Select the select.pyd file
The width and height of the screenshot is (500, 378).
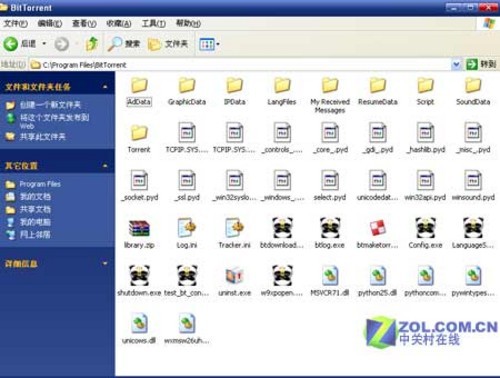[330, 186]
